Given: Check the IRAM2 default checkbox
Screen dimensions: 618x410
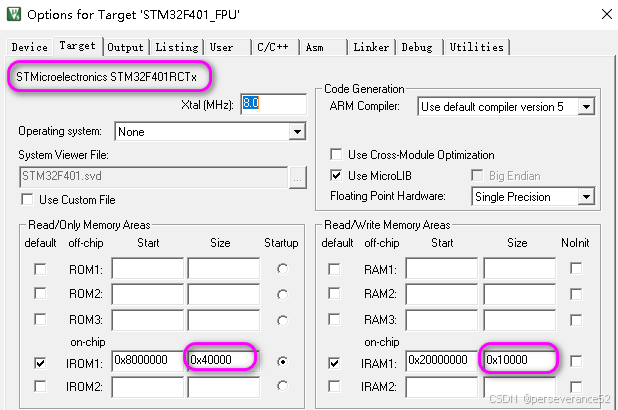Looking at the screenshot, I should (334, 386).
